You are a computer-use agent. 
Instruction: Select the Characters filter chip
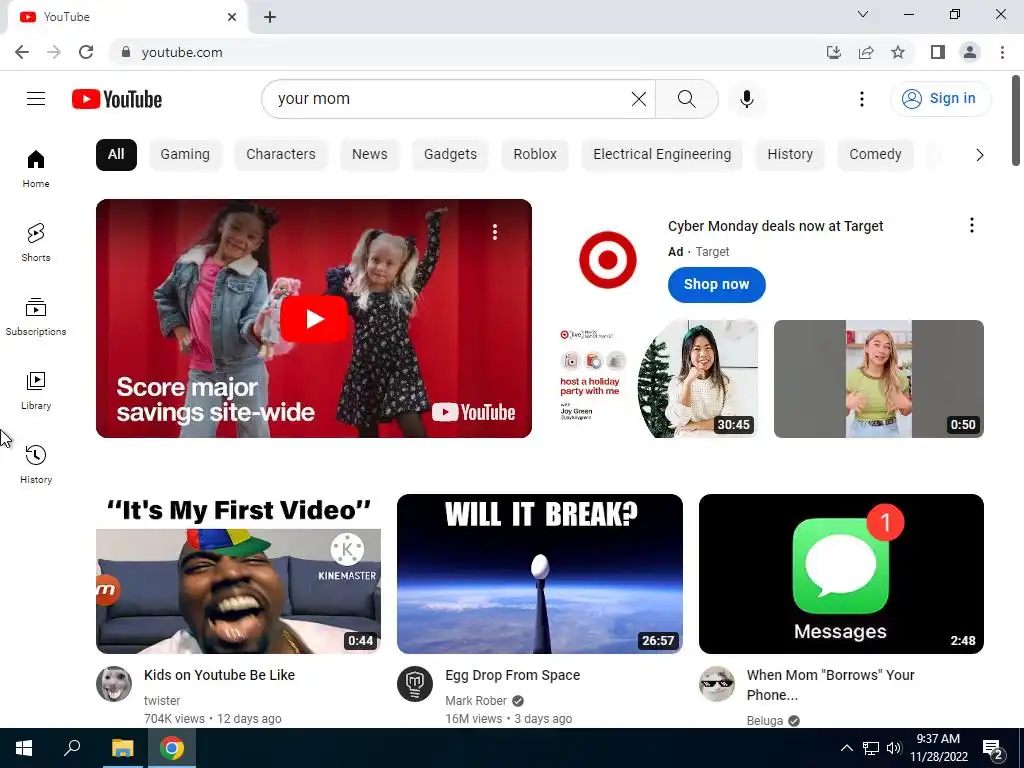point(281,155)
